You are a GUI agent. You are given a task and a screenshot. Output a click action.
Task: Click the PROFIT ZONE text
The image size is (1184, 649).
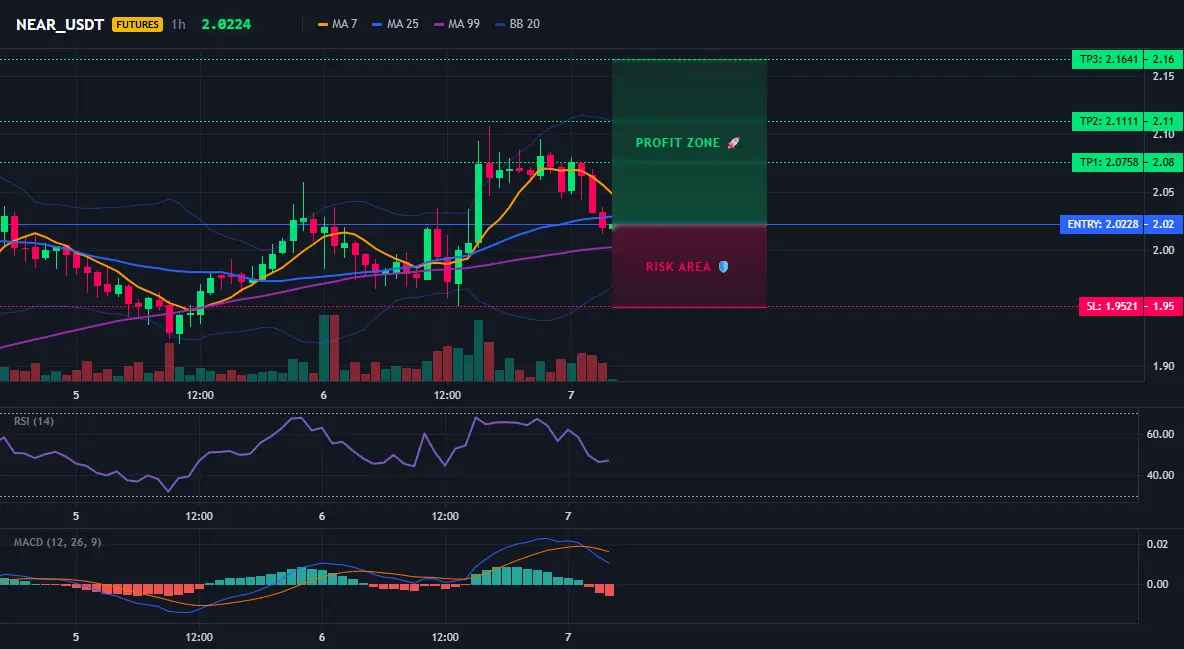click(677, 143)
